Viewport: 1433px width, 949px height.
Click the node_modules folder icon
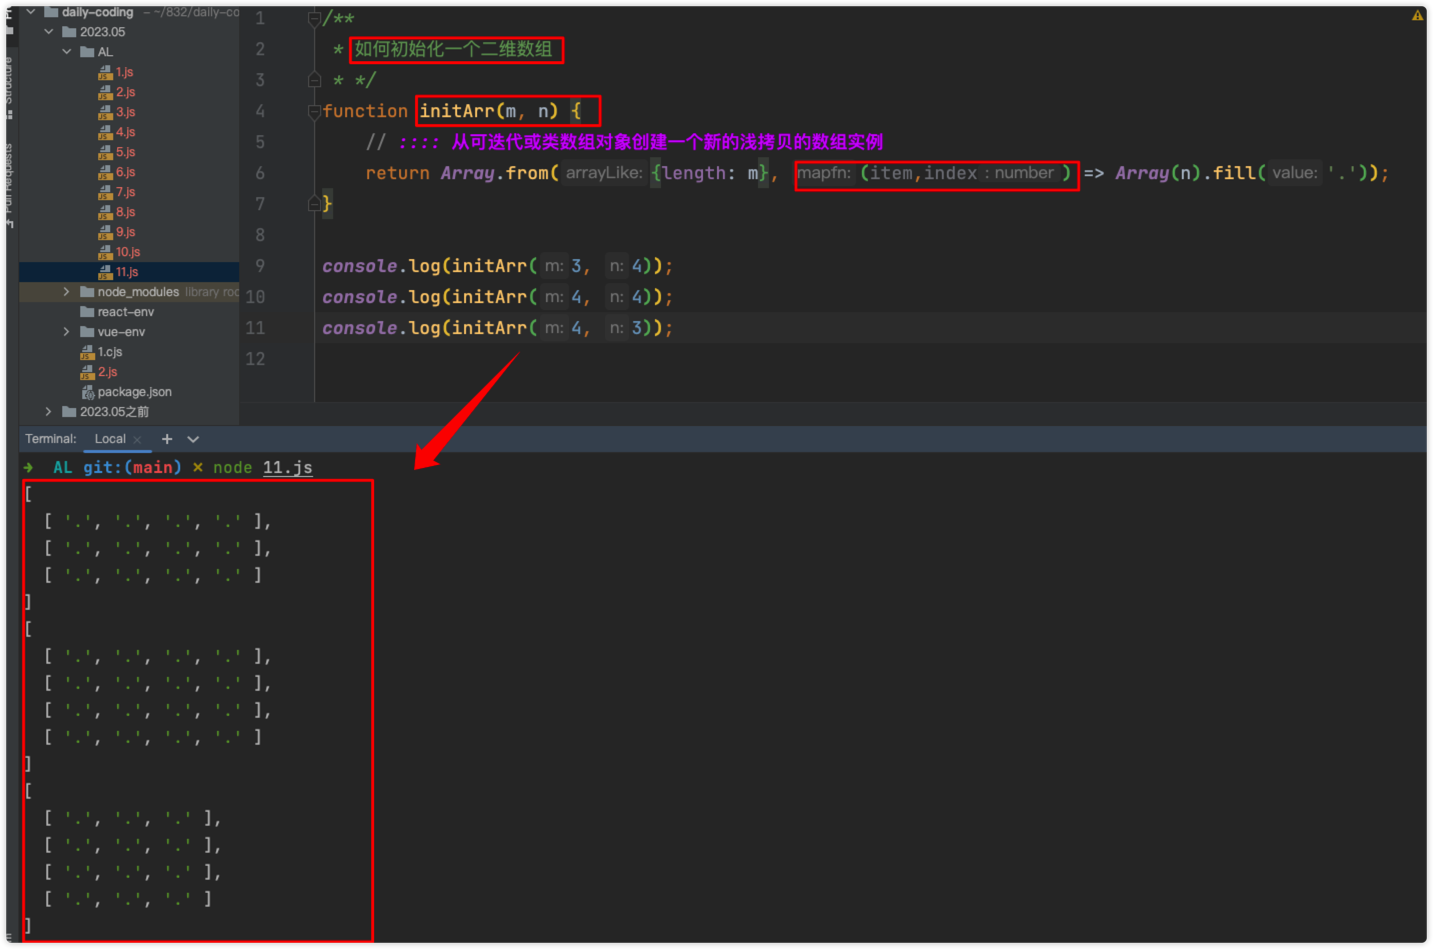[87, 292]
